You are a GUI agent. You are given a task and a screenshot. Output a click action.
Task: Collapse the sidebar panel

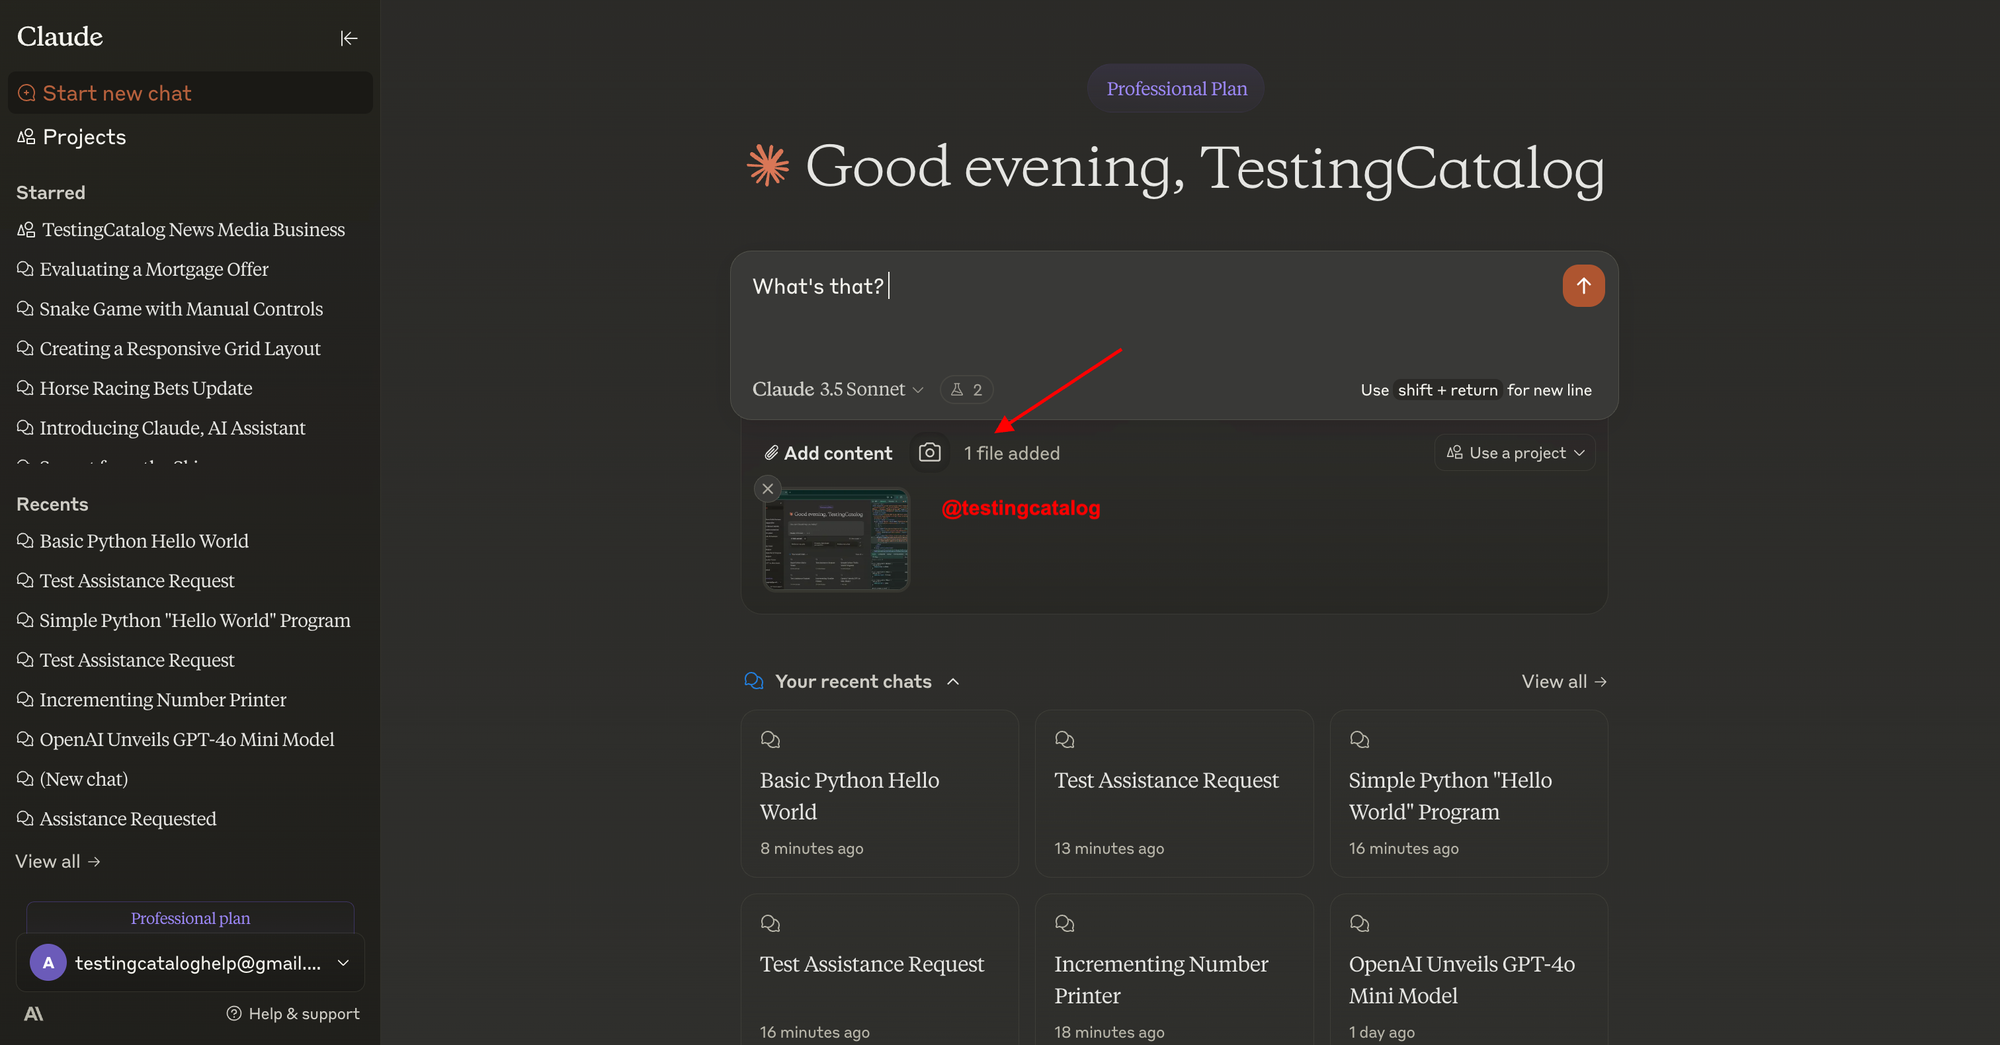click(x=349, y=38)
